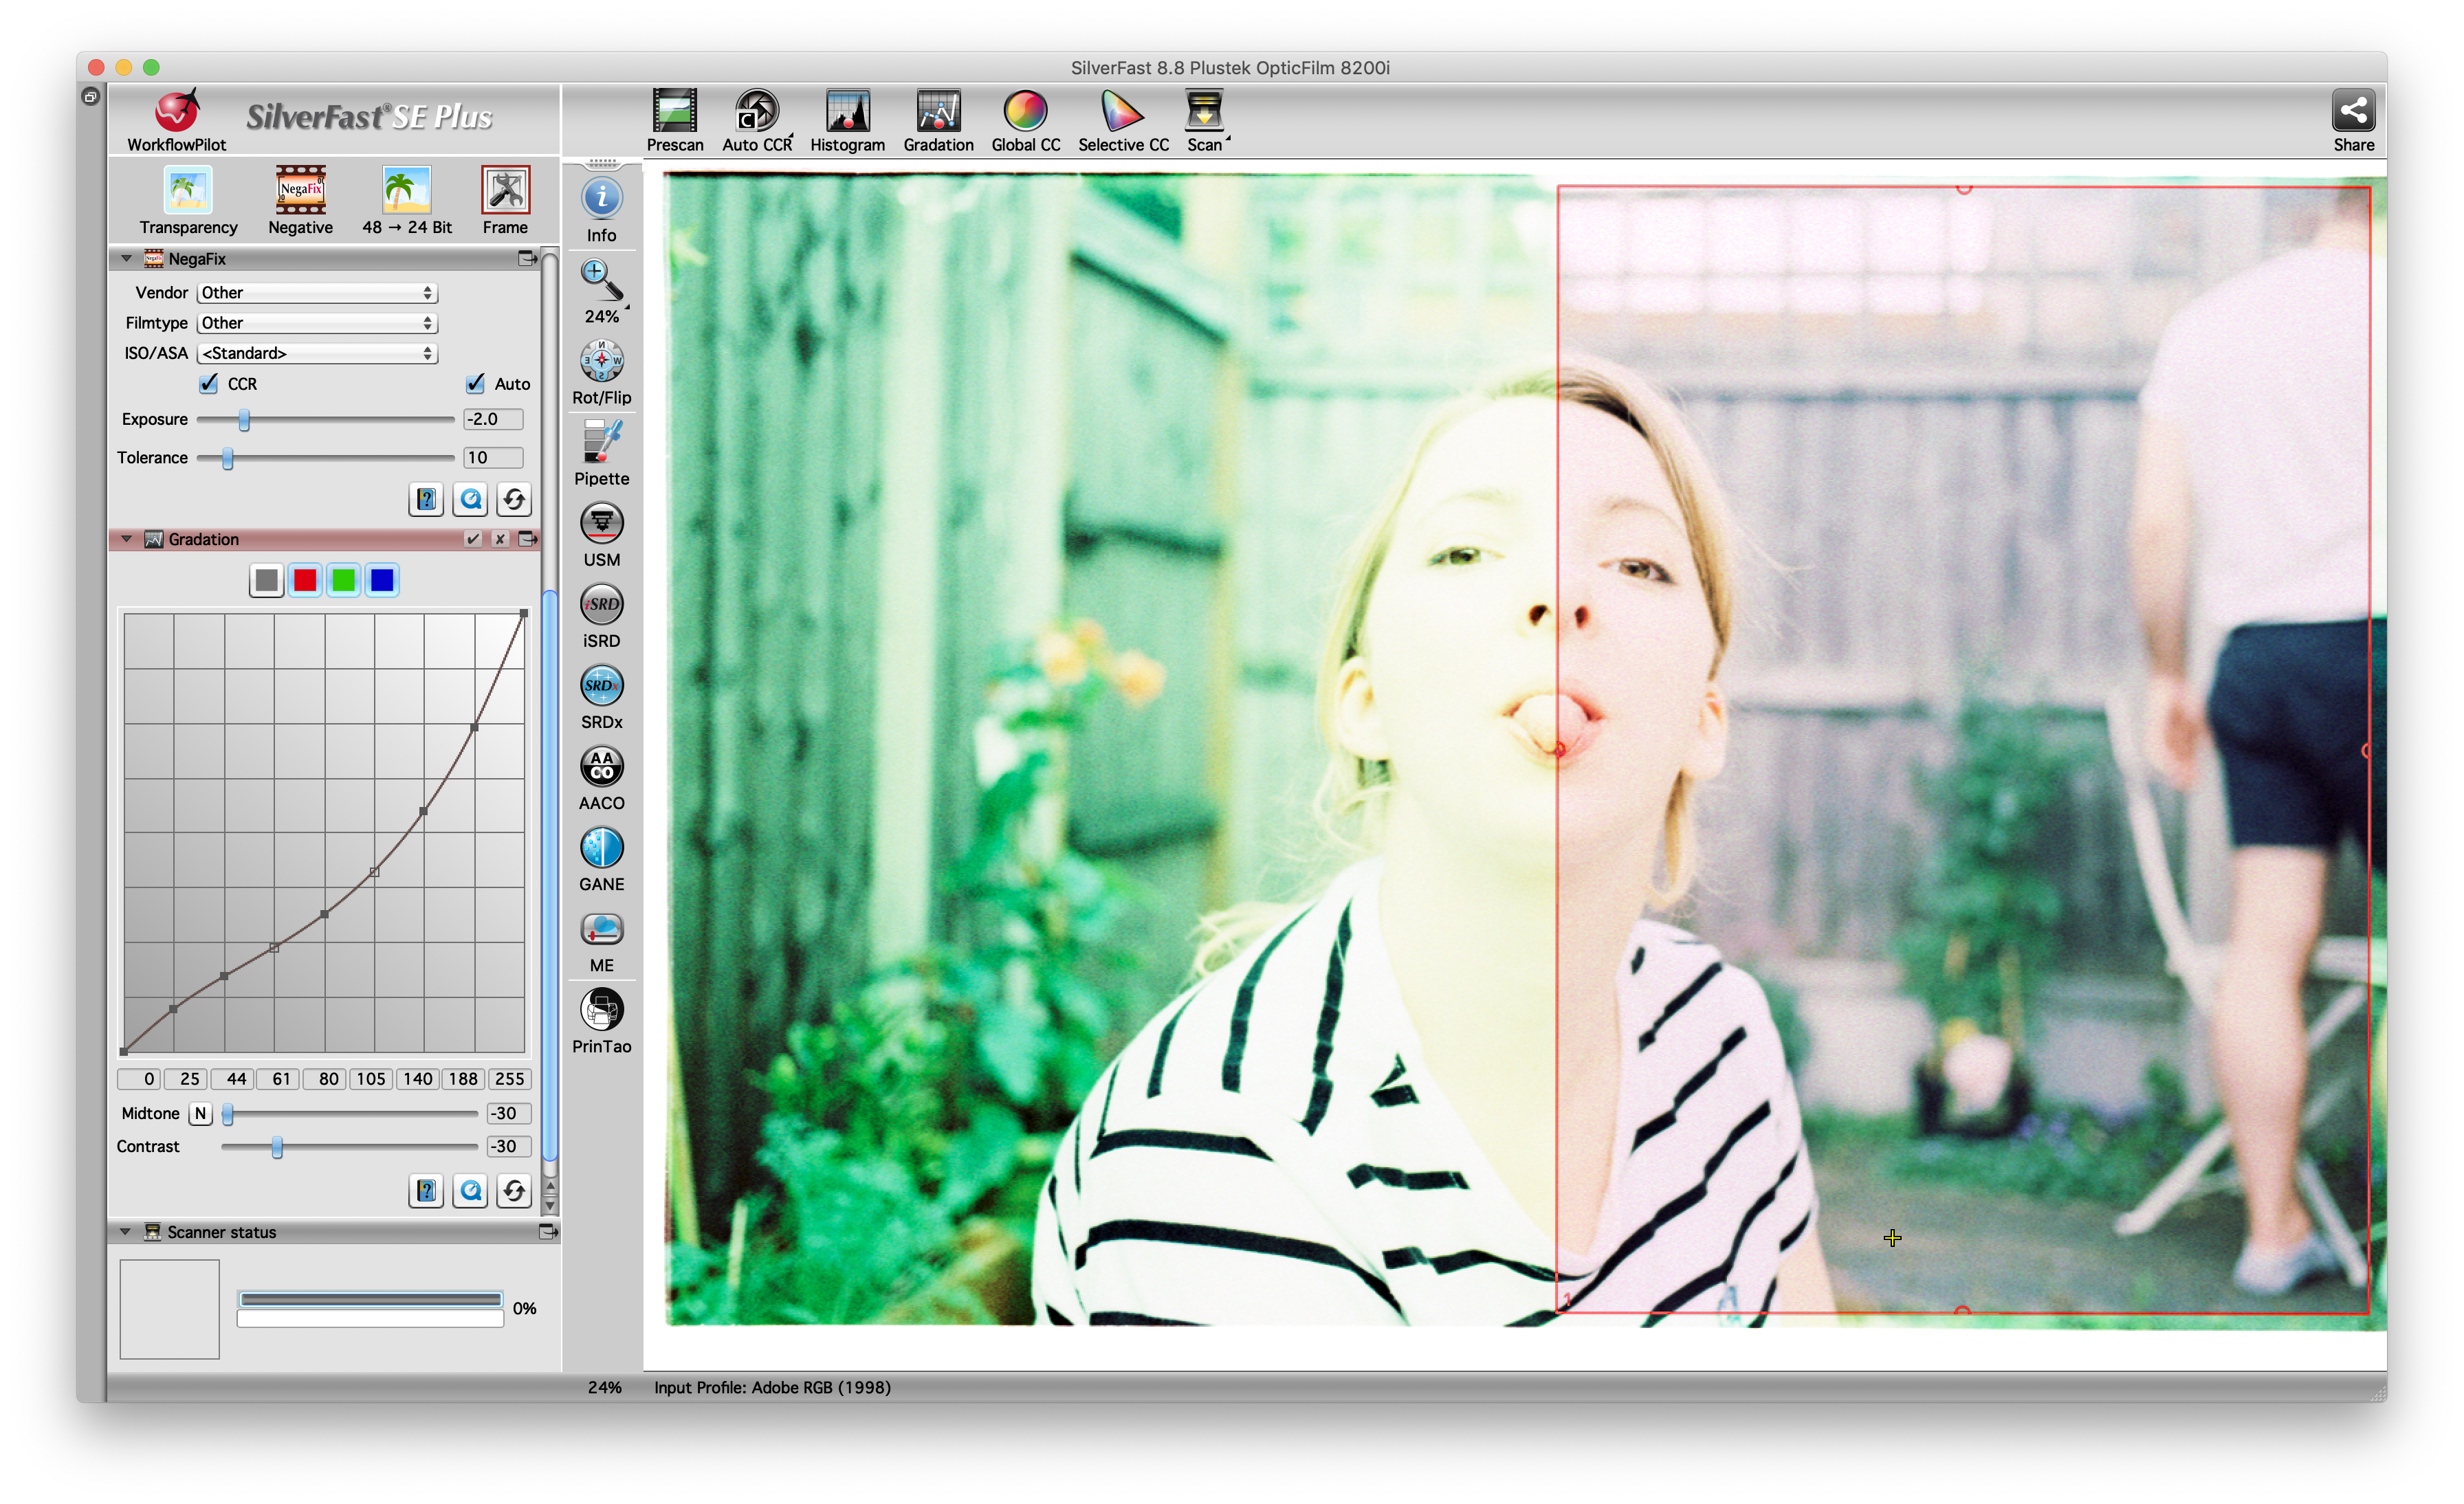Click the AACO tool icon
The height and width of the screenshot is (1504, 2464).
[x=601, y=767]
